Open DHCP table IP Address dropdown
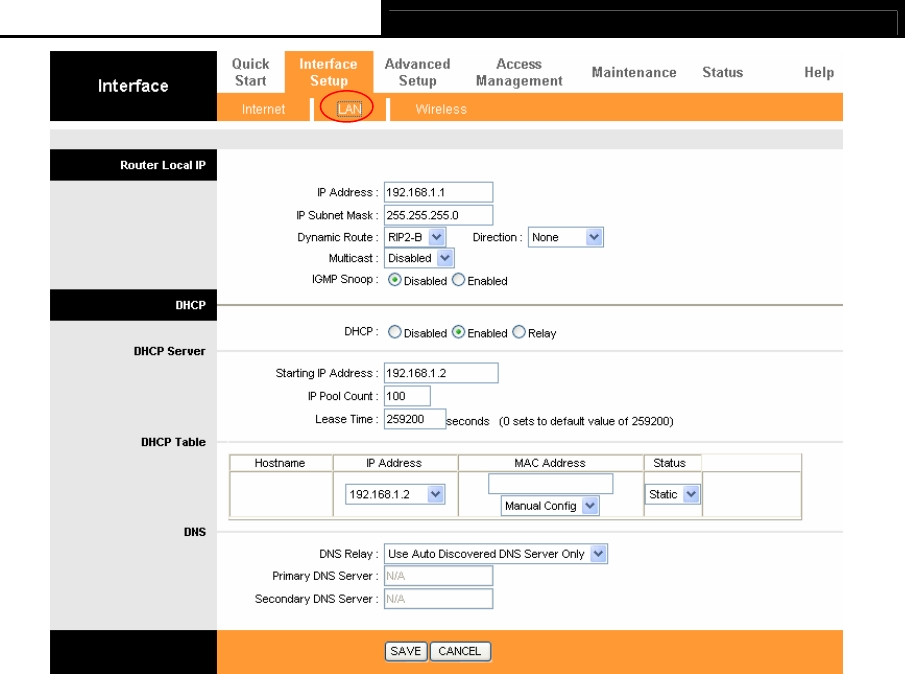This screenshot has width=905, height=674. pos(395,494)
